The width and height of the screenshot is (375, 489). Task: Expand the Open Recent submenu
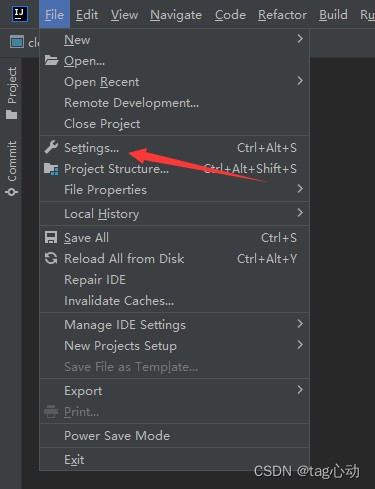175,82
